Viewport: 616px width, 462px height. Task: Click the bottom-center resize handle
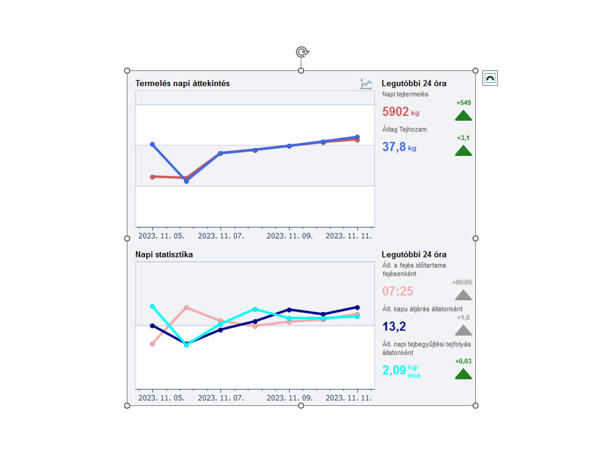point(301,405)
